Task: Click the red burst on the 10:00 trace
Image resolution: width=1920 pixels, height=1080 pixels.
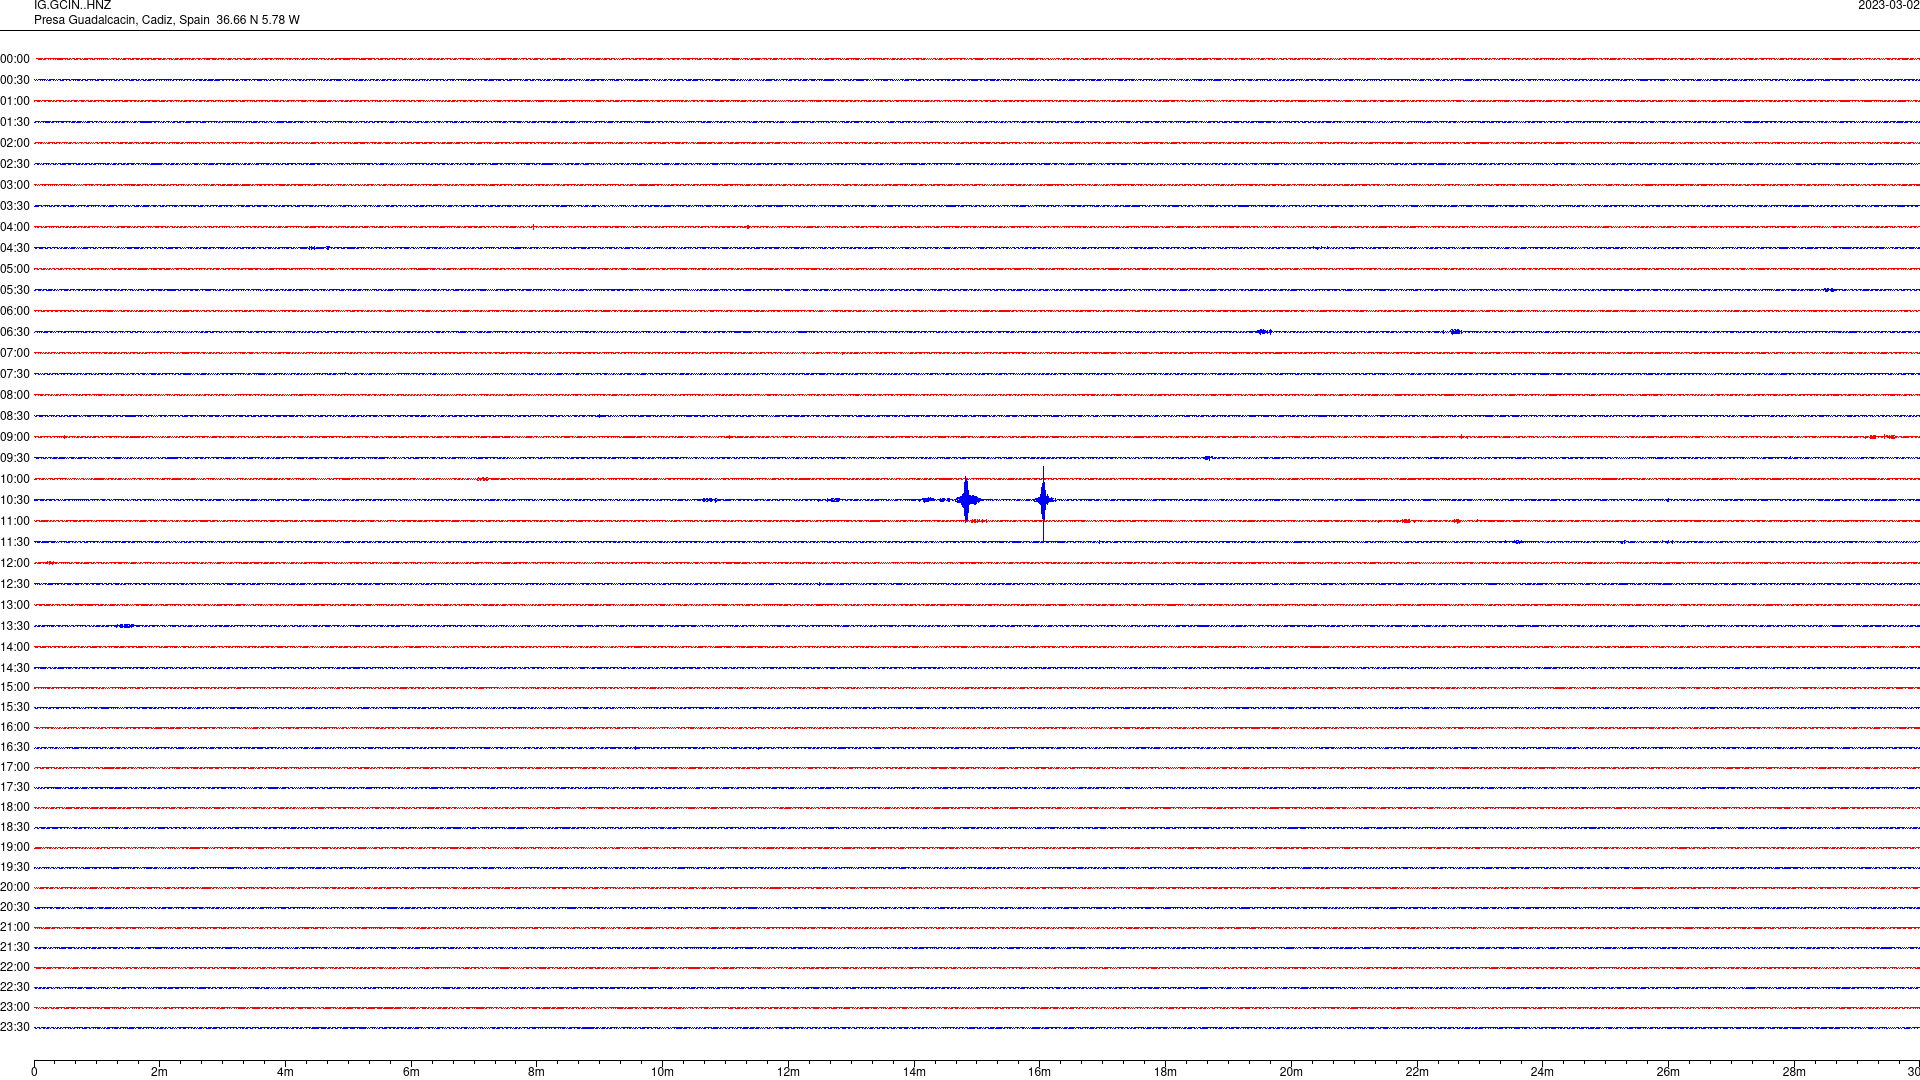Action: 483,479
